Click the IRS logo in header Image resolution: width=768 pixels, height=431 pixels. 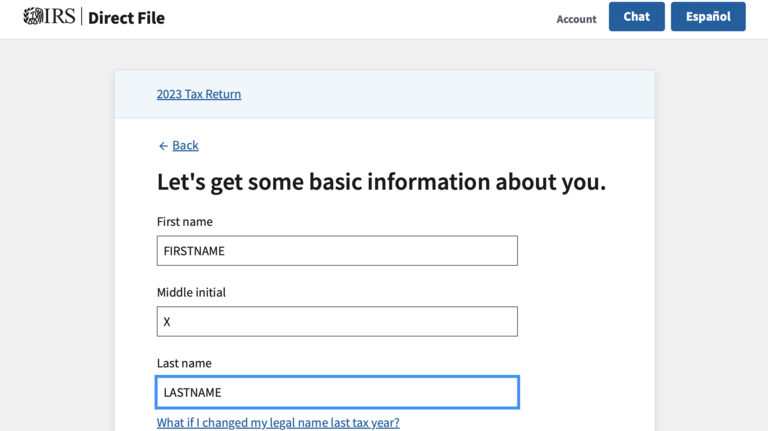tap(49, 16)
